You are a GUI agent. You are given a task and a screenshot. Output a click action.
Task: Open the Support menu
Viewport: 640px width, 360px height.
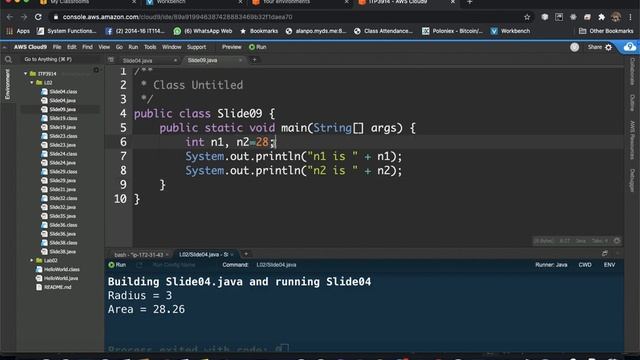coord(196,47)
